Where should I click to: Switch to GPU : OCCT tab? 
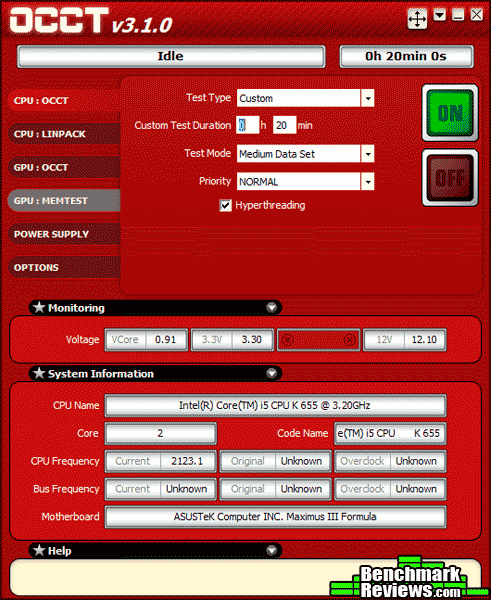point(64,167)
